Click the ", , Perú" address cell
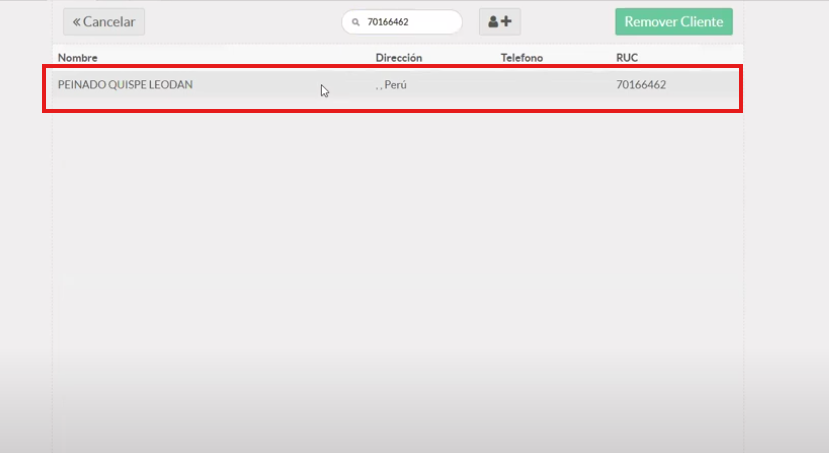The width and height of the screenshot is (829, 453). 392,85
